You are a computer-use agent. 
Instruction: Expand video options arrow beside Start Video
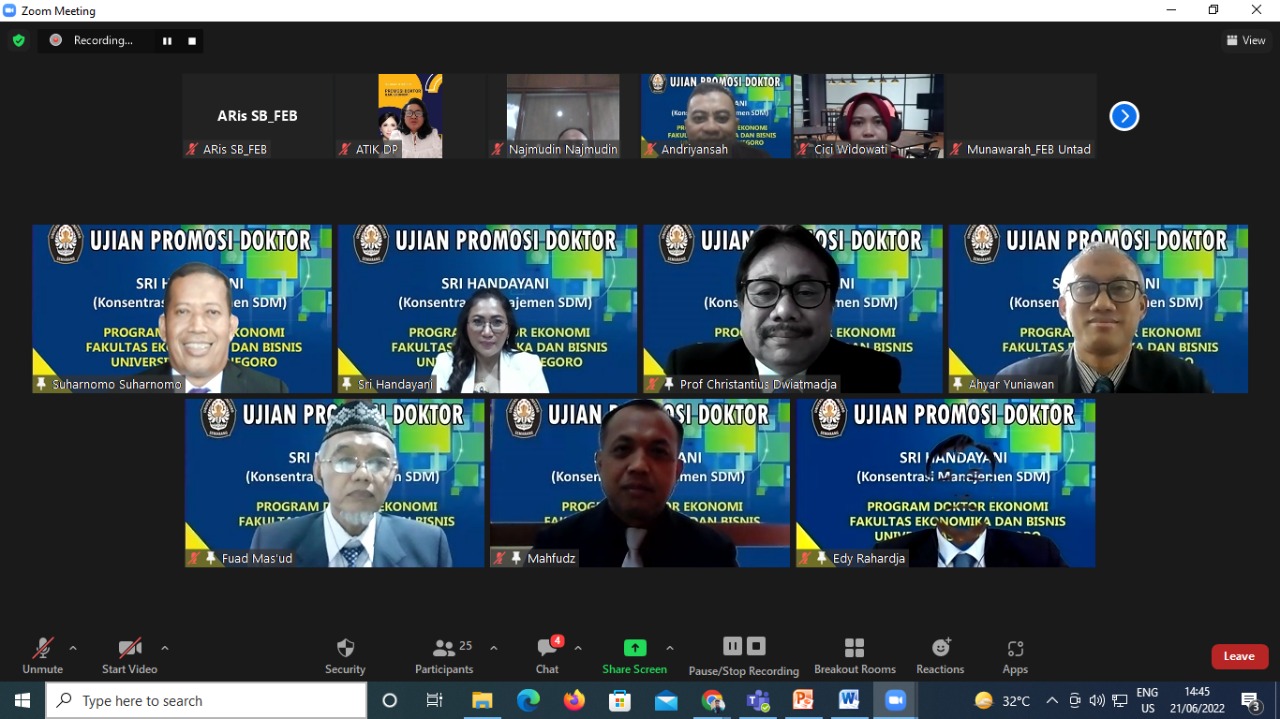[165, 648]
